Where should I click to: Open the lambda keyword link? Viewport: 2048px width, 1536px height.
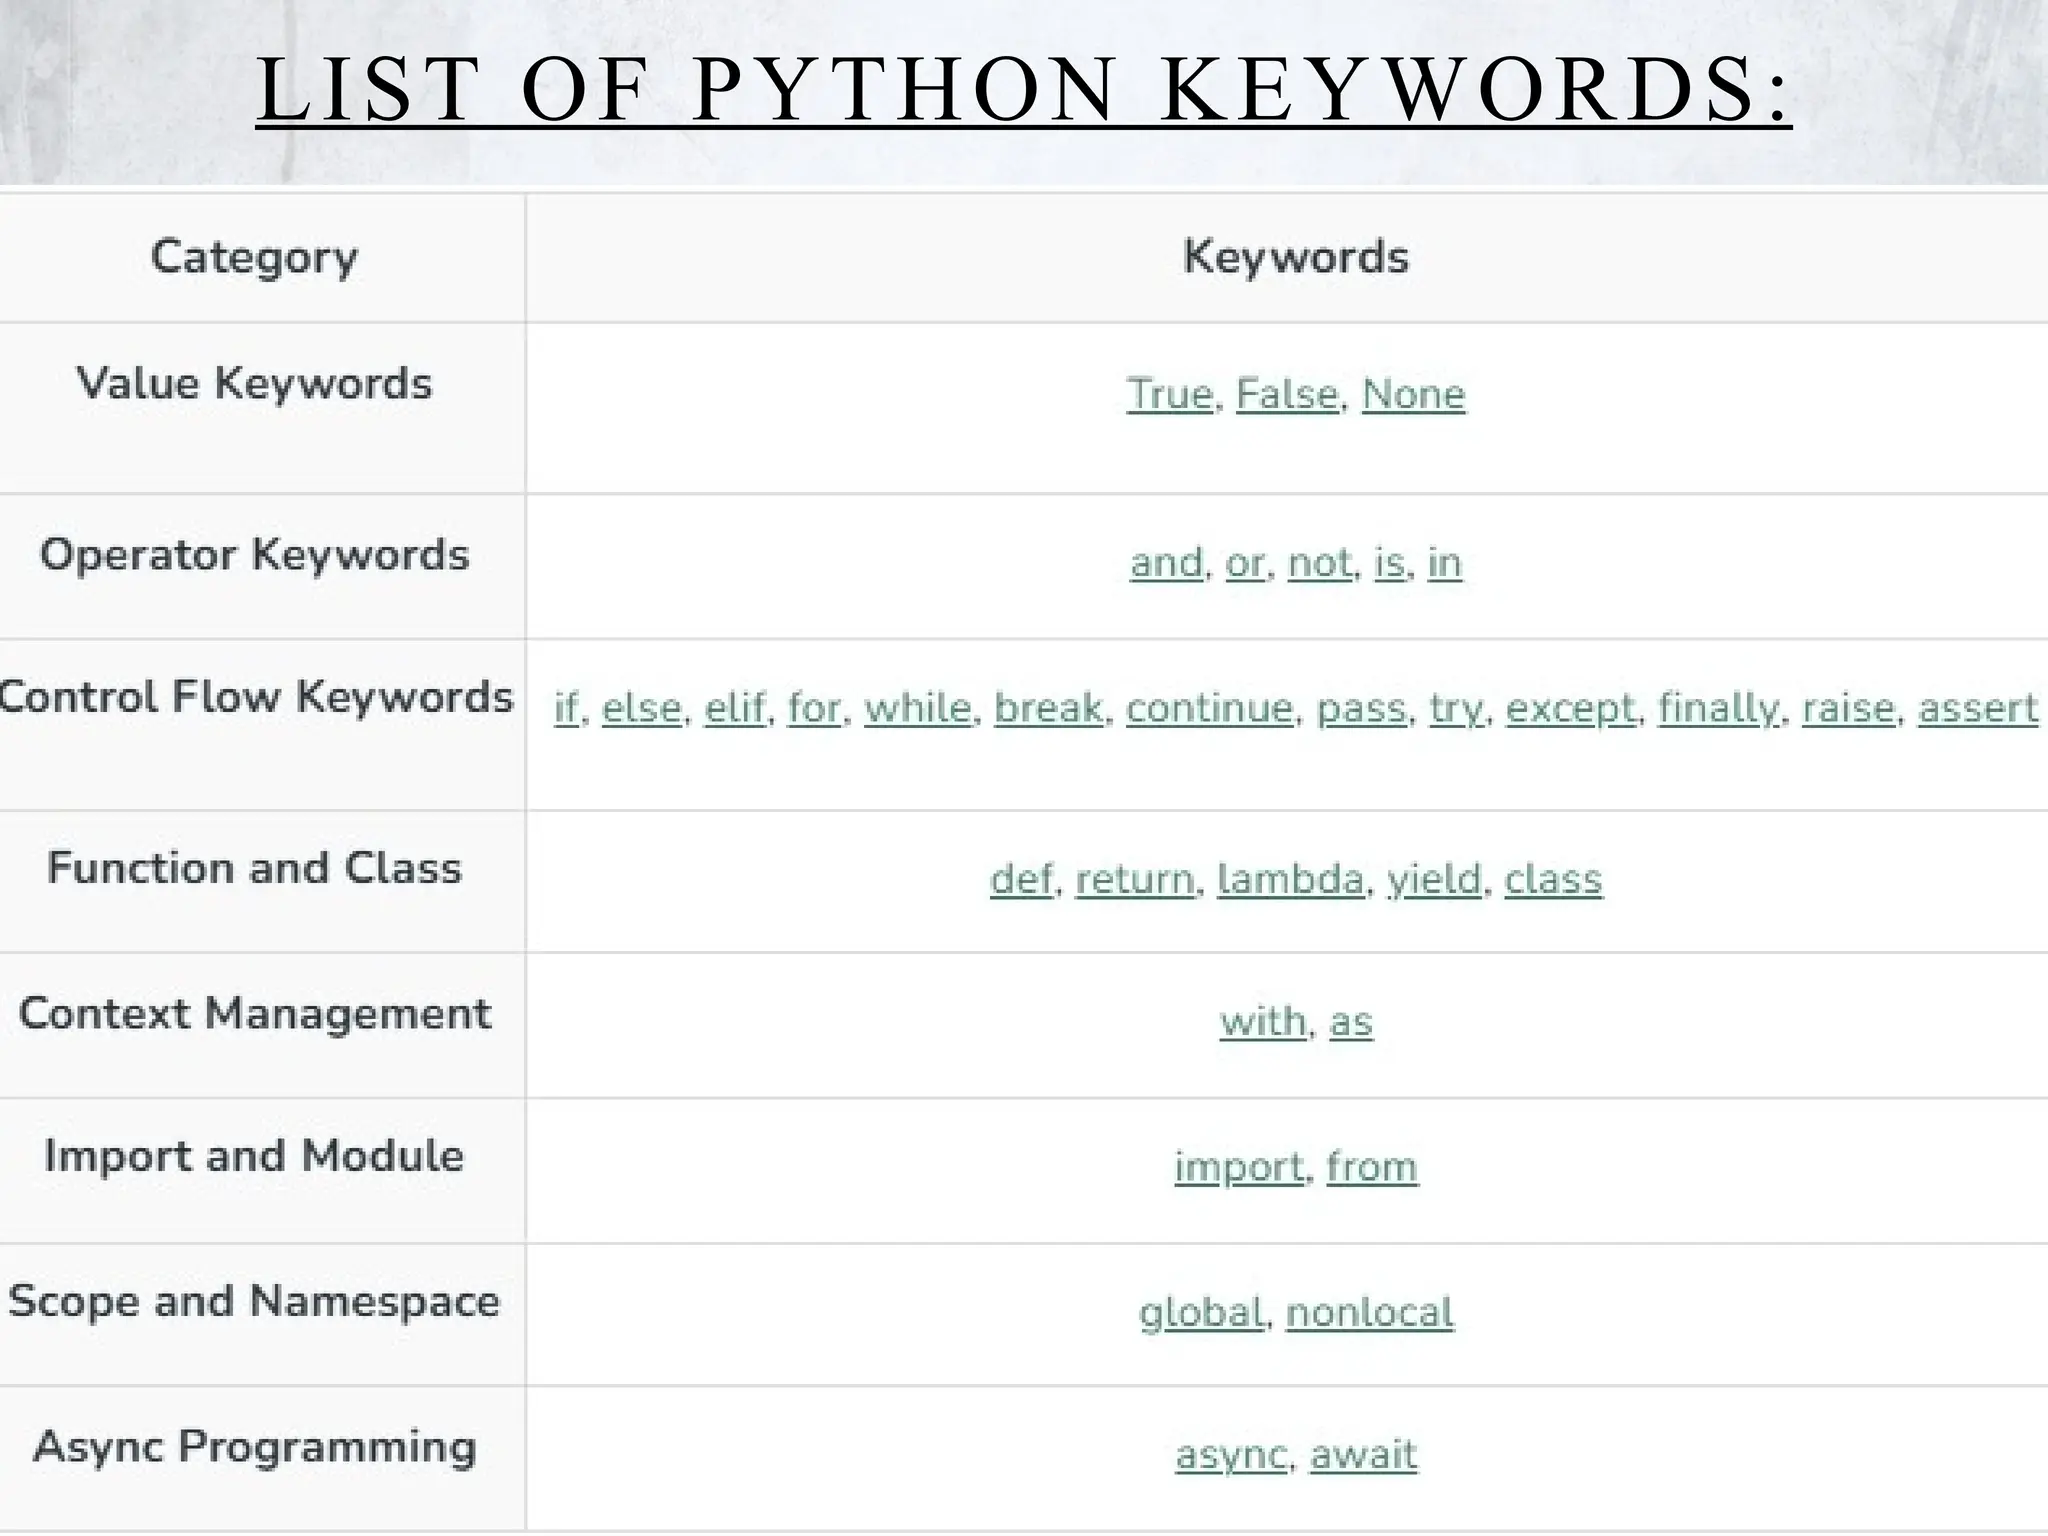click(x=1290, y=880)
